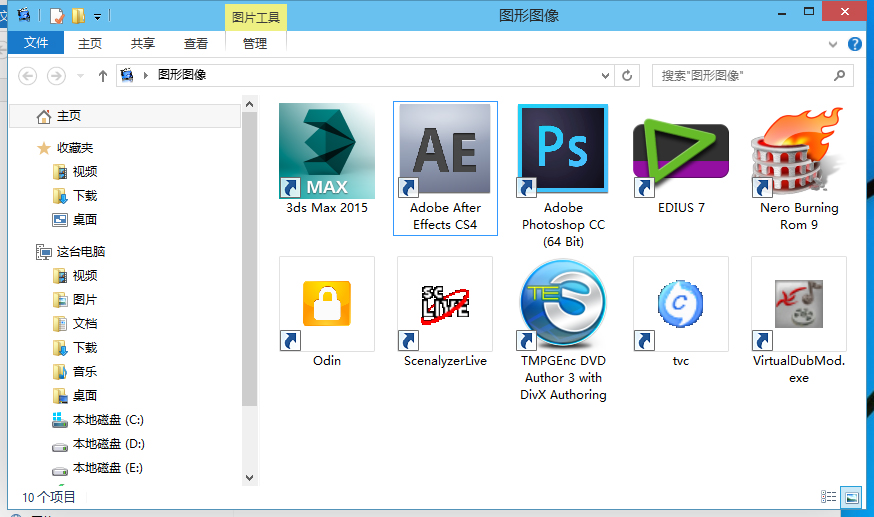Open the 文件 menu tab
Screen dimensions: 874x517
point(36,43)
